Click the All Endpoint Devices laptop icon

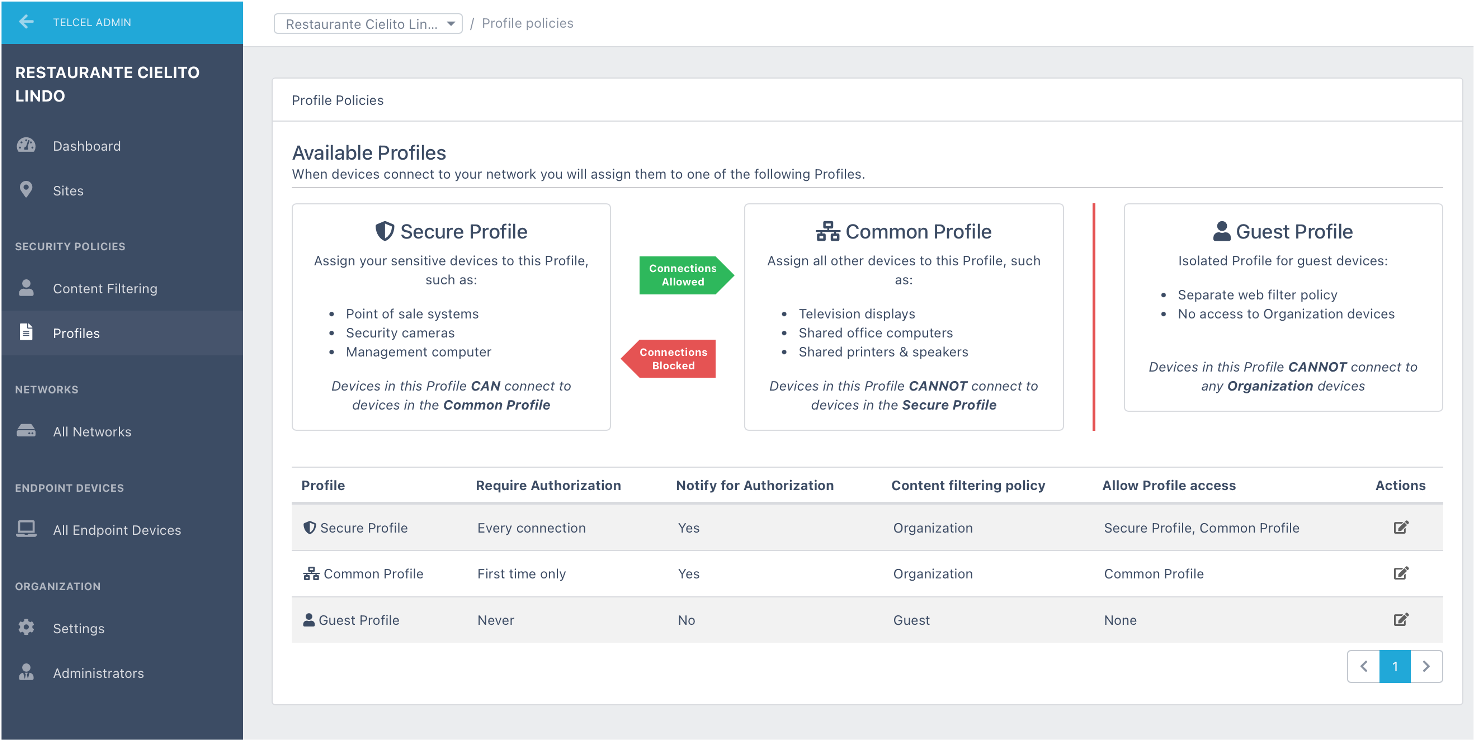tap(27, 529)
